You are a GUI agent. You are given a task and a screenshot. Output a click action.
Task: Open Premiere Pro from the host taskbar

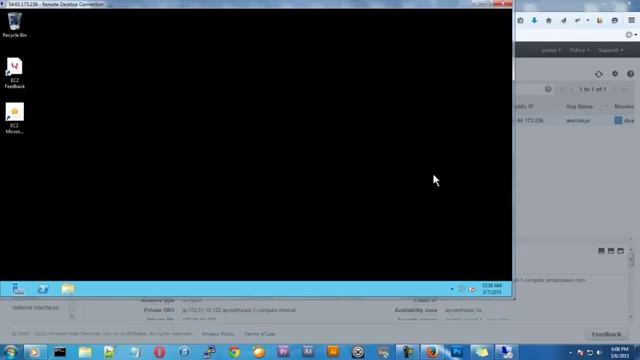(x=283, y=352)
